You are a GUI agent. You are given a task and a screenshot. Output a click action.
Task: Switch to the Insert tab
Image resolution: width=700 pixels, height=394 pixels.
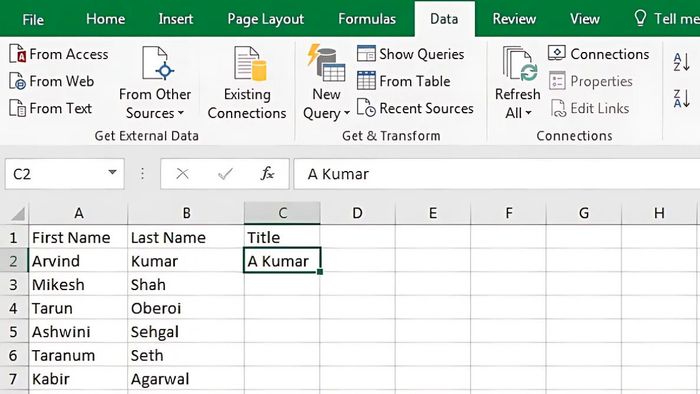coord(175,19)
